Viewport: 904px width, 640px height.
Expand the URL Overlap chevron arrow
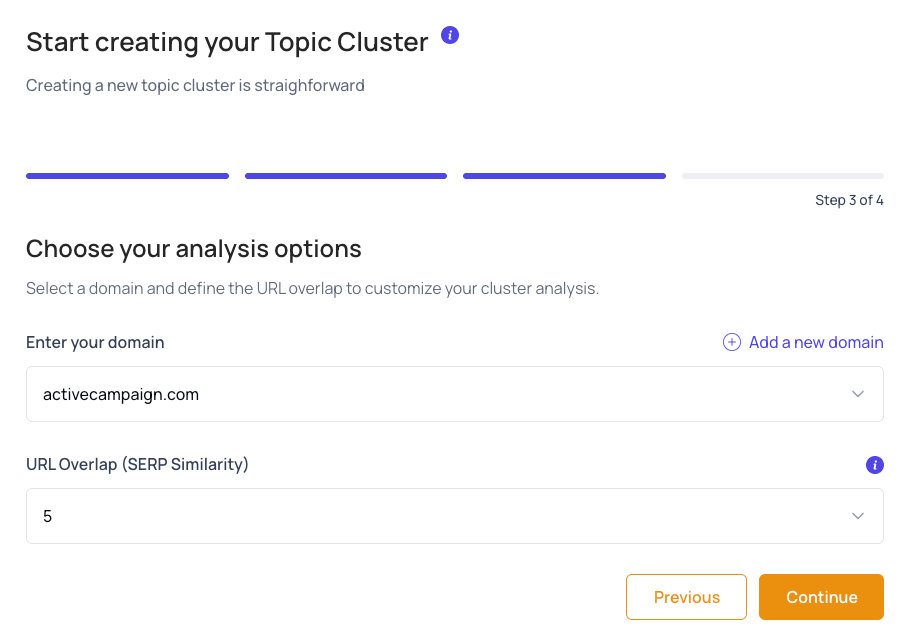pos(857,516)
